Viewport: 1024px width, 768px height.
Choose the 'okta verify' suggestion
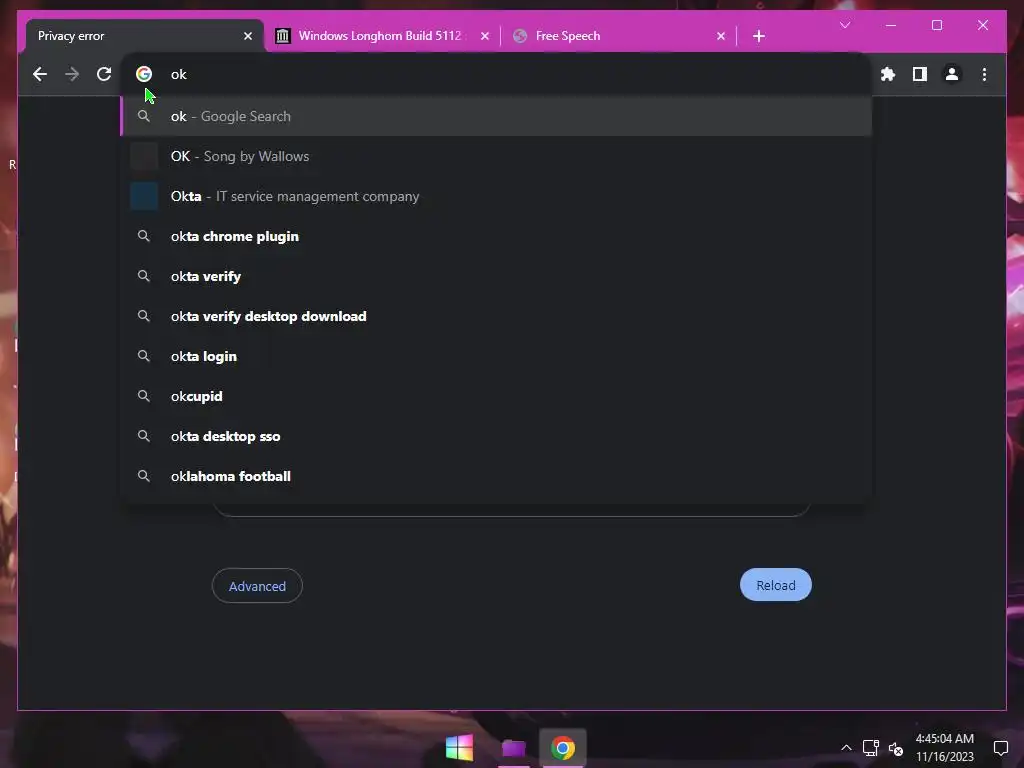(496, 276)
